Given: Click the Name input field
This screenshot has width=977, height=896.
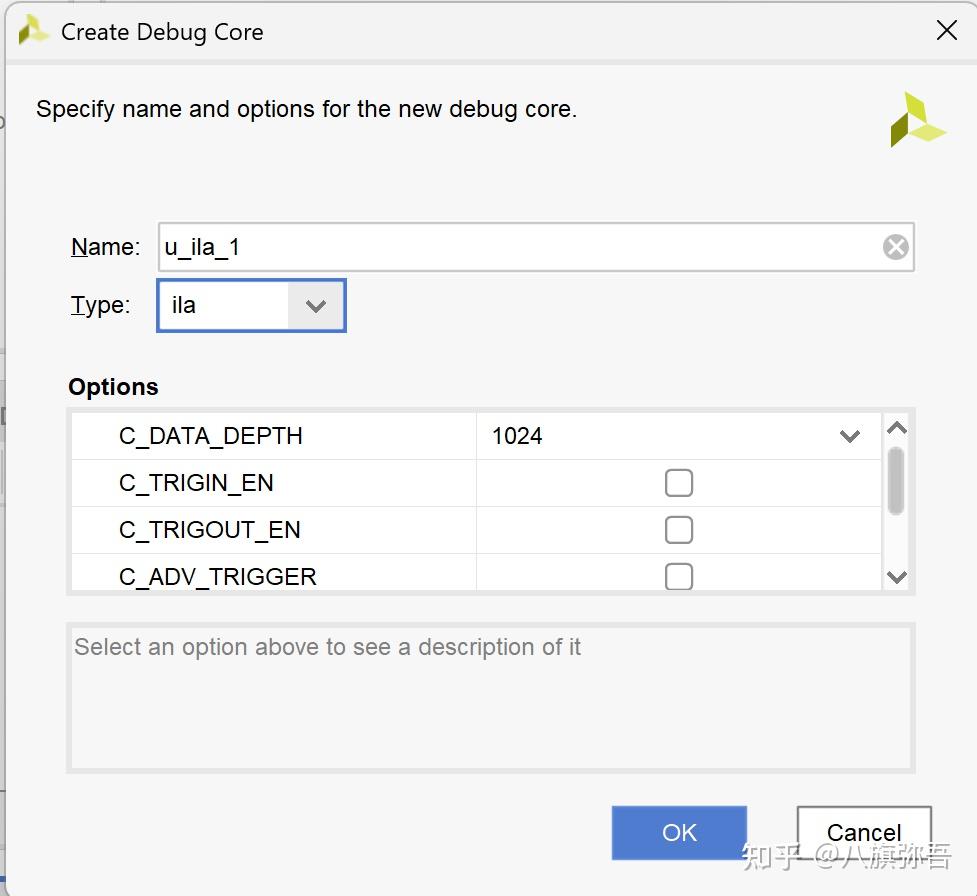Looking at the screenshot, I should [520, 247].
